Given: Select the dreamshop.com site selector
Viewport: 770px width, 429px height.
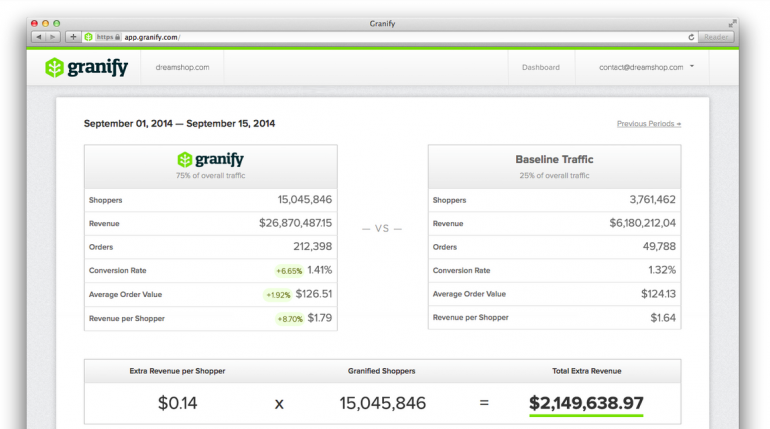Looking at the screenshot, I should click(183, 68).
